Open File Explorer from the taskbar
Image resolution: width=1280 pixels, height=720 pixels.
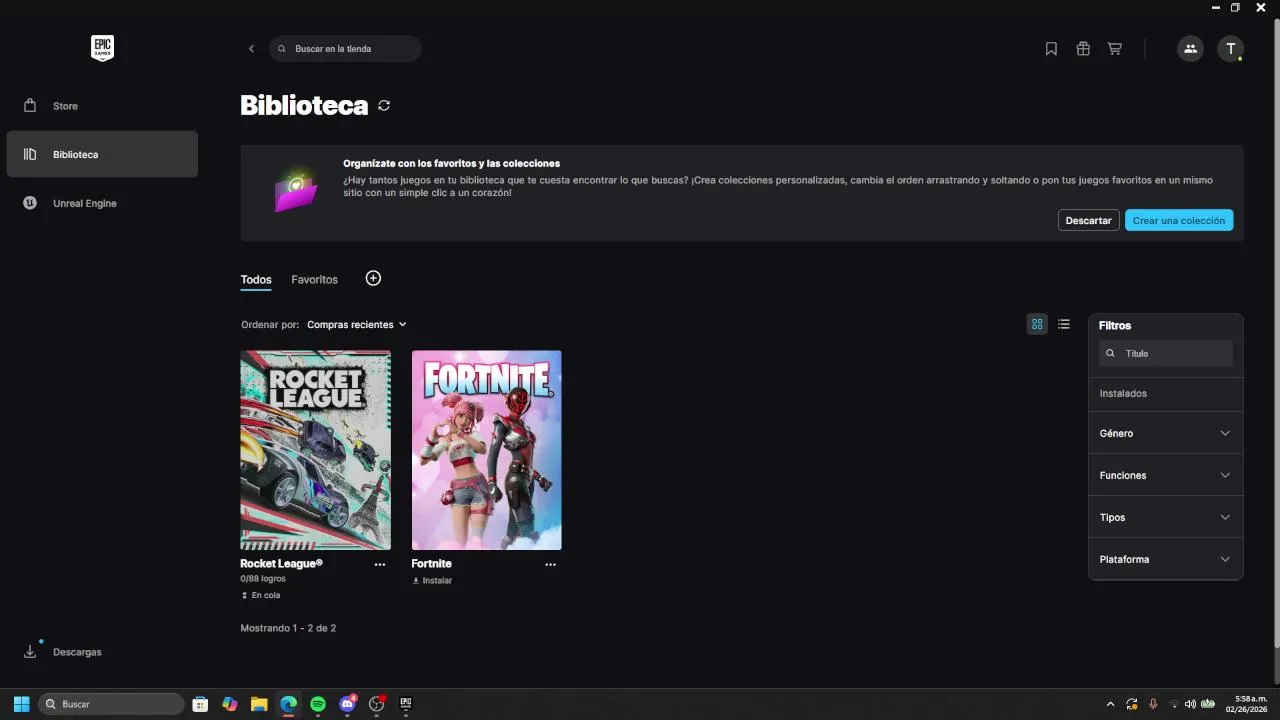pos(259,704)
